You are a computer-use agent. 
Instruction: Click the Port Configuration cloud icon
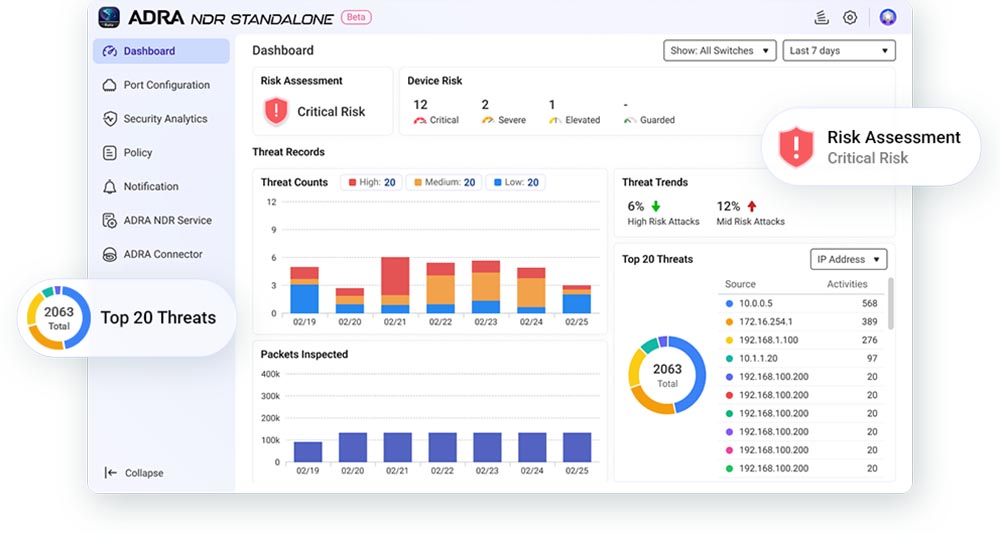pyautogui.click(x=109, y=85)
